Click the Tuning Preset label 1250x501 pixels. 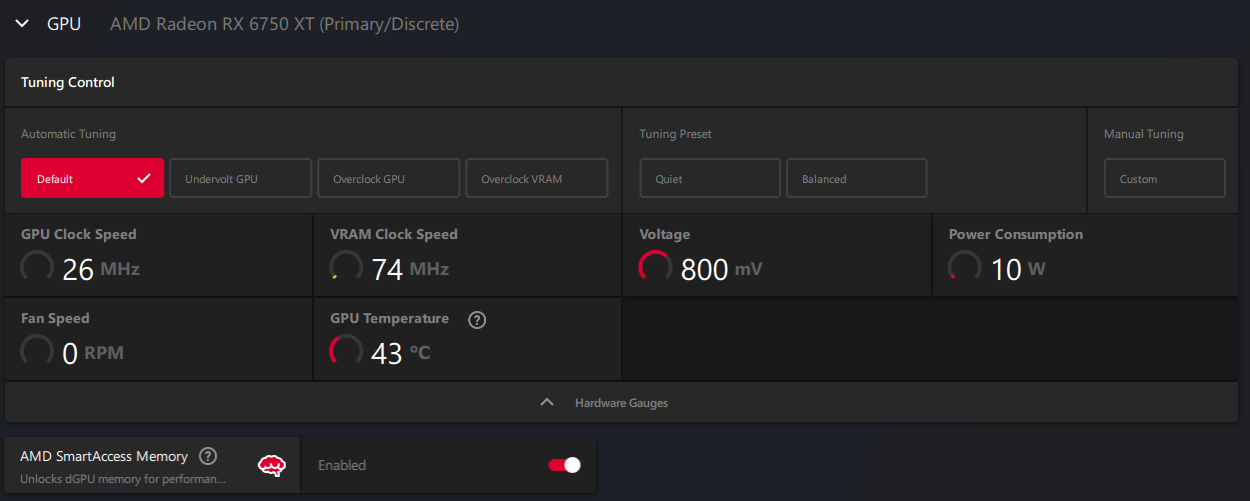click(675, 134)
